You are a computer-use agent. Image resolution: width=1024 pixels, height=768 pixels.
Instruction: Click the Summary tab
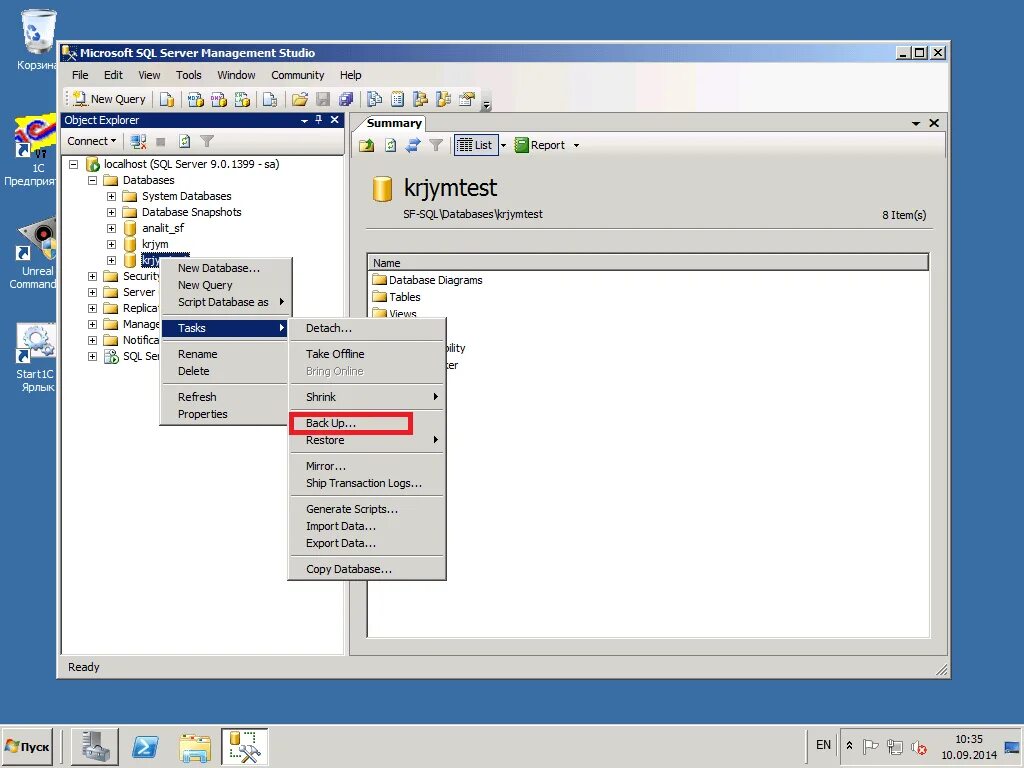(x=394, y=123)
